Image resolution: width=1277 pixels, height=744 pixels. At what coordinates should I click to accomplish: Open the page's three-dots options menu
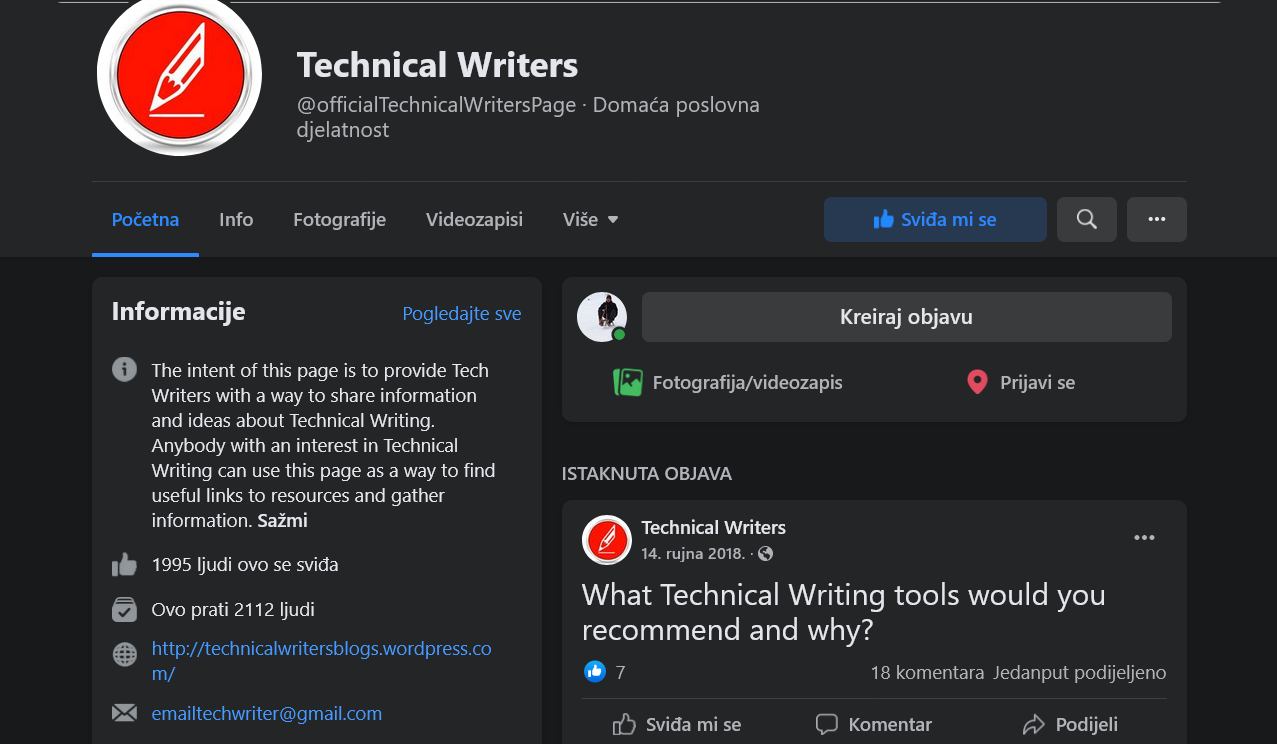tap(1156, 219)
